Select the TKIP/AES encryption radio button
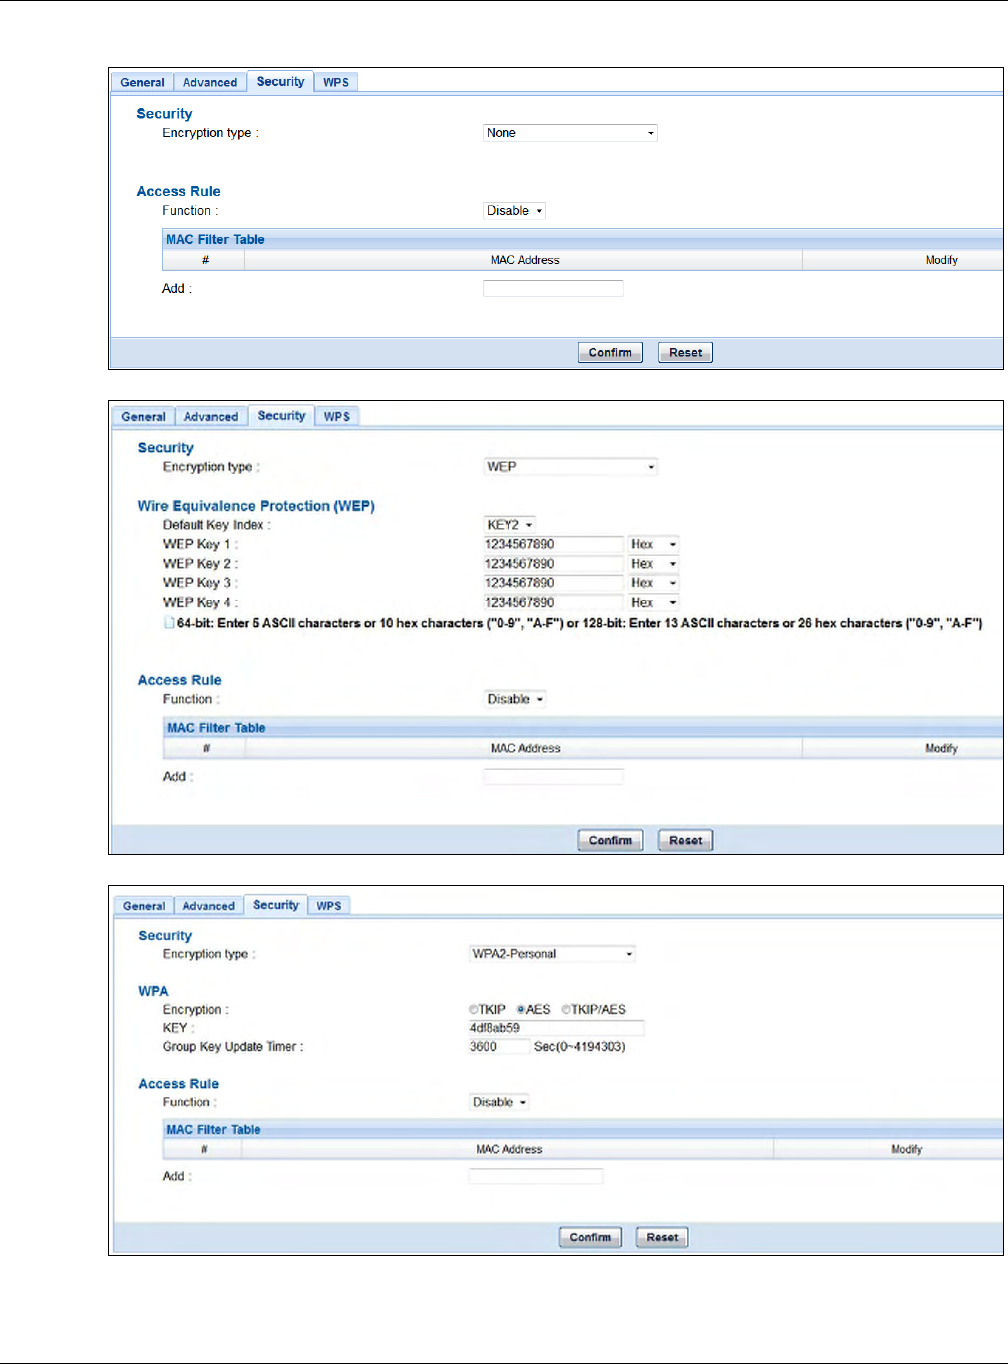 (566, 1010)
